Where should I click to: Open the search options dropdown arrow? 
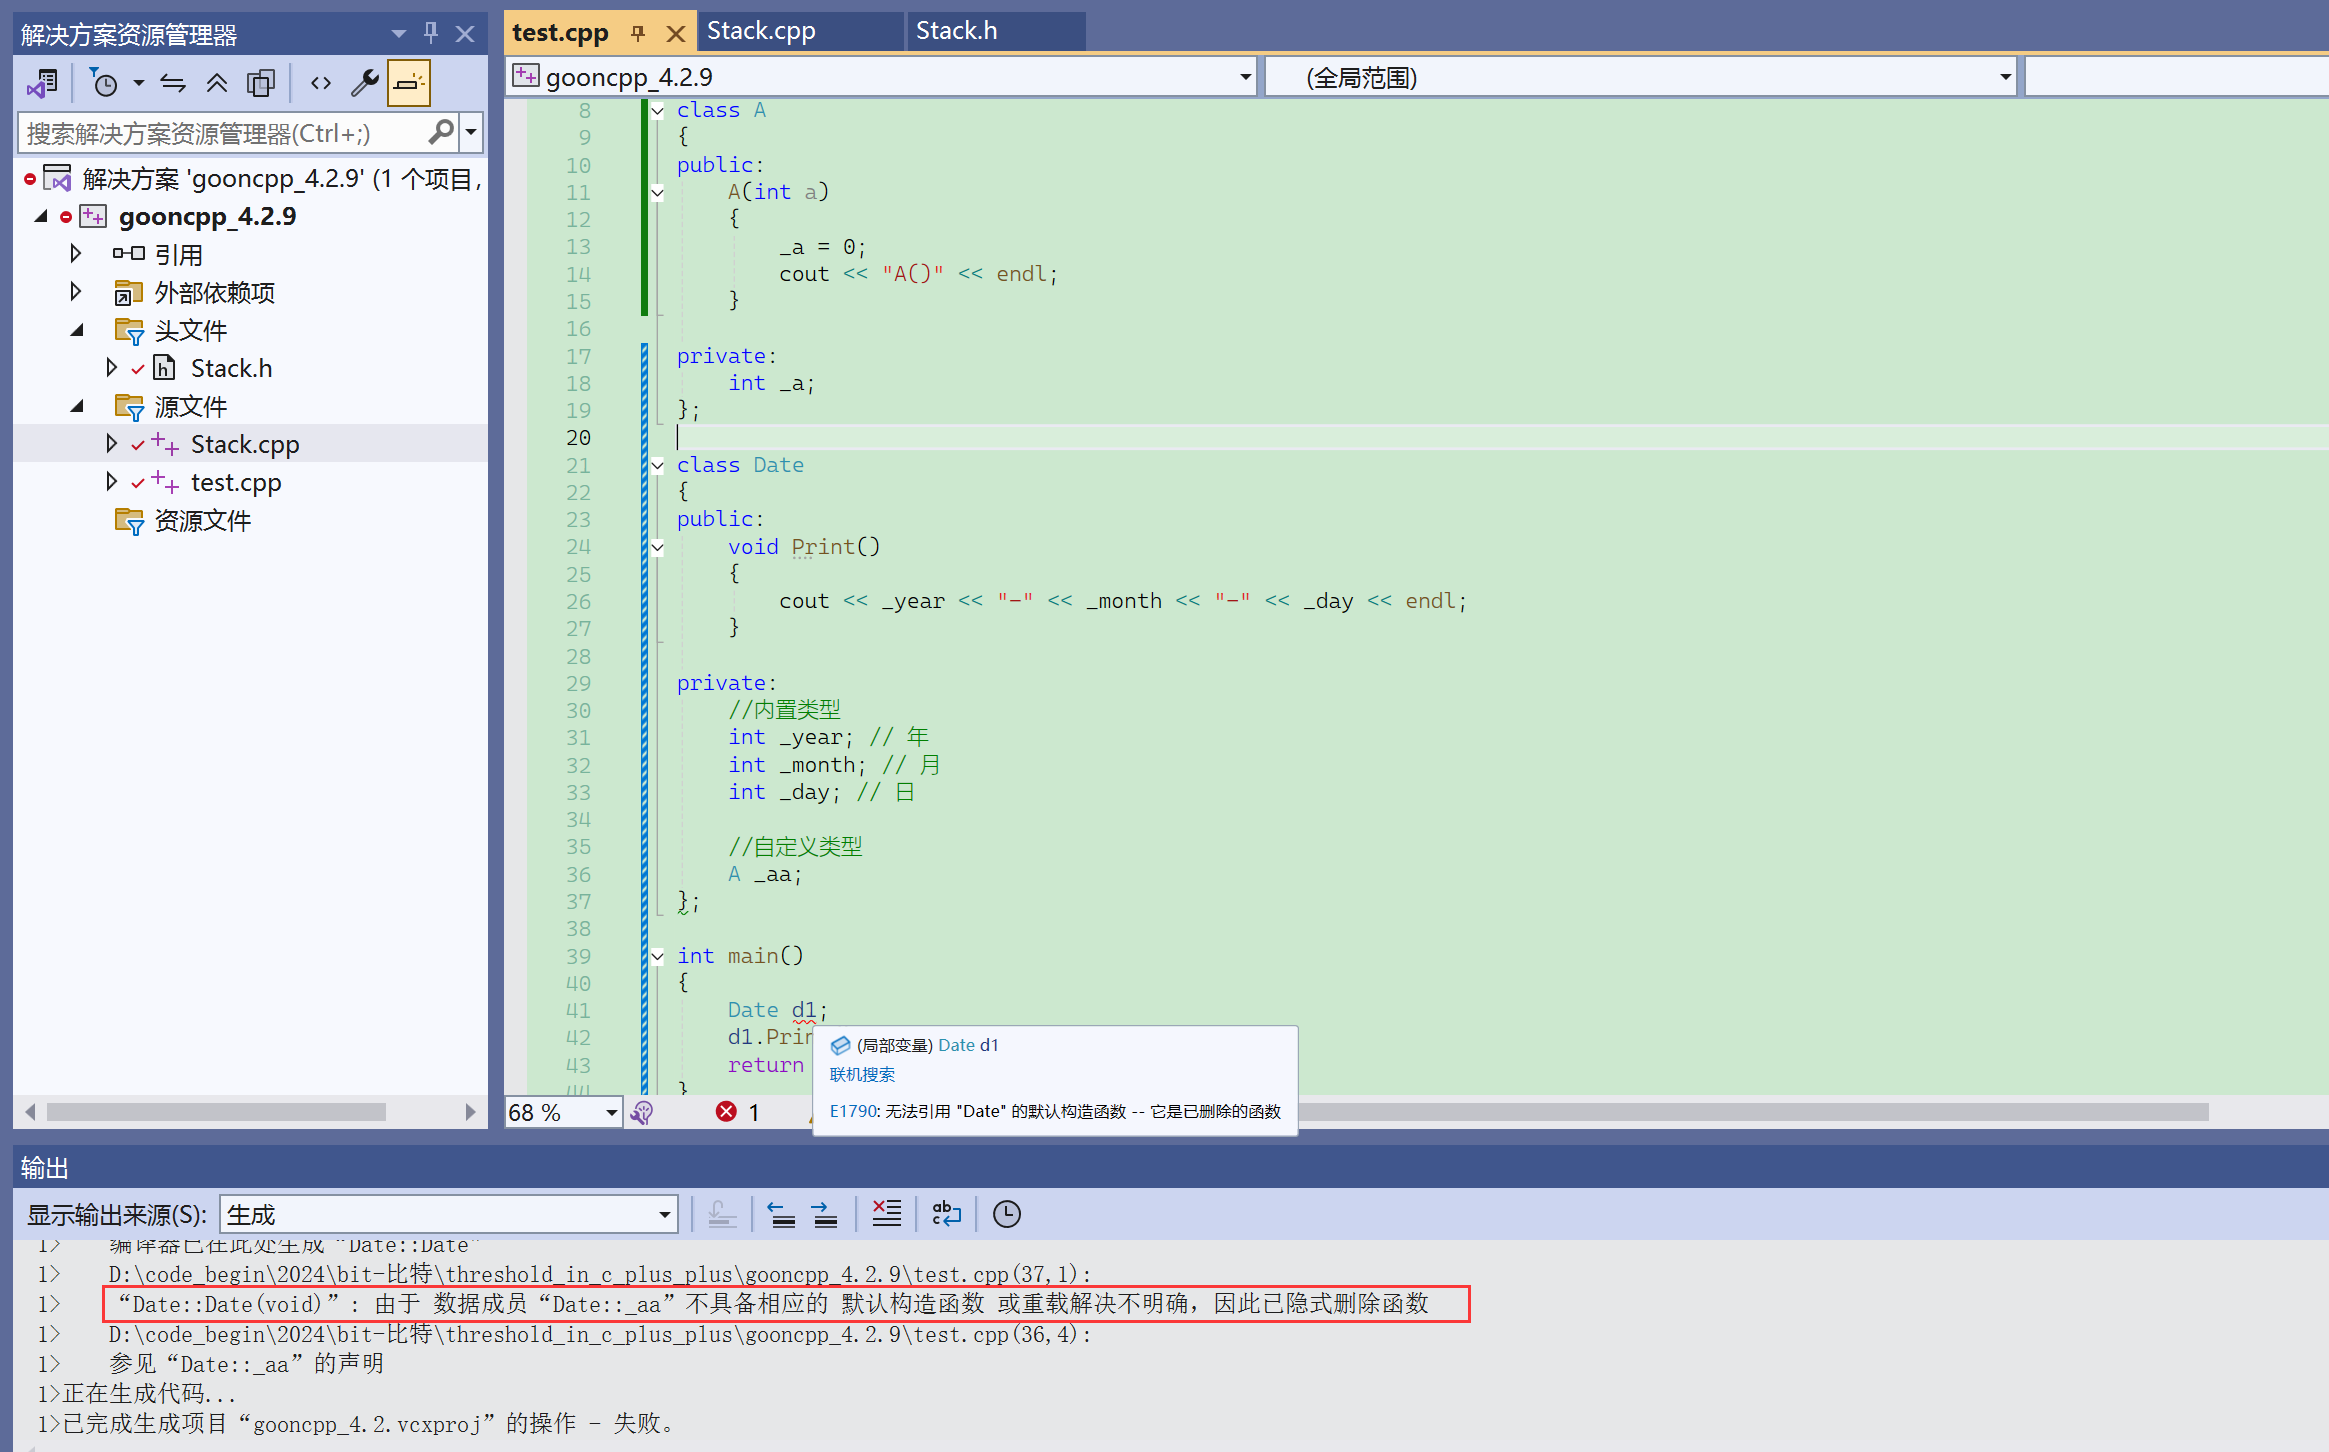471,132
